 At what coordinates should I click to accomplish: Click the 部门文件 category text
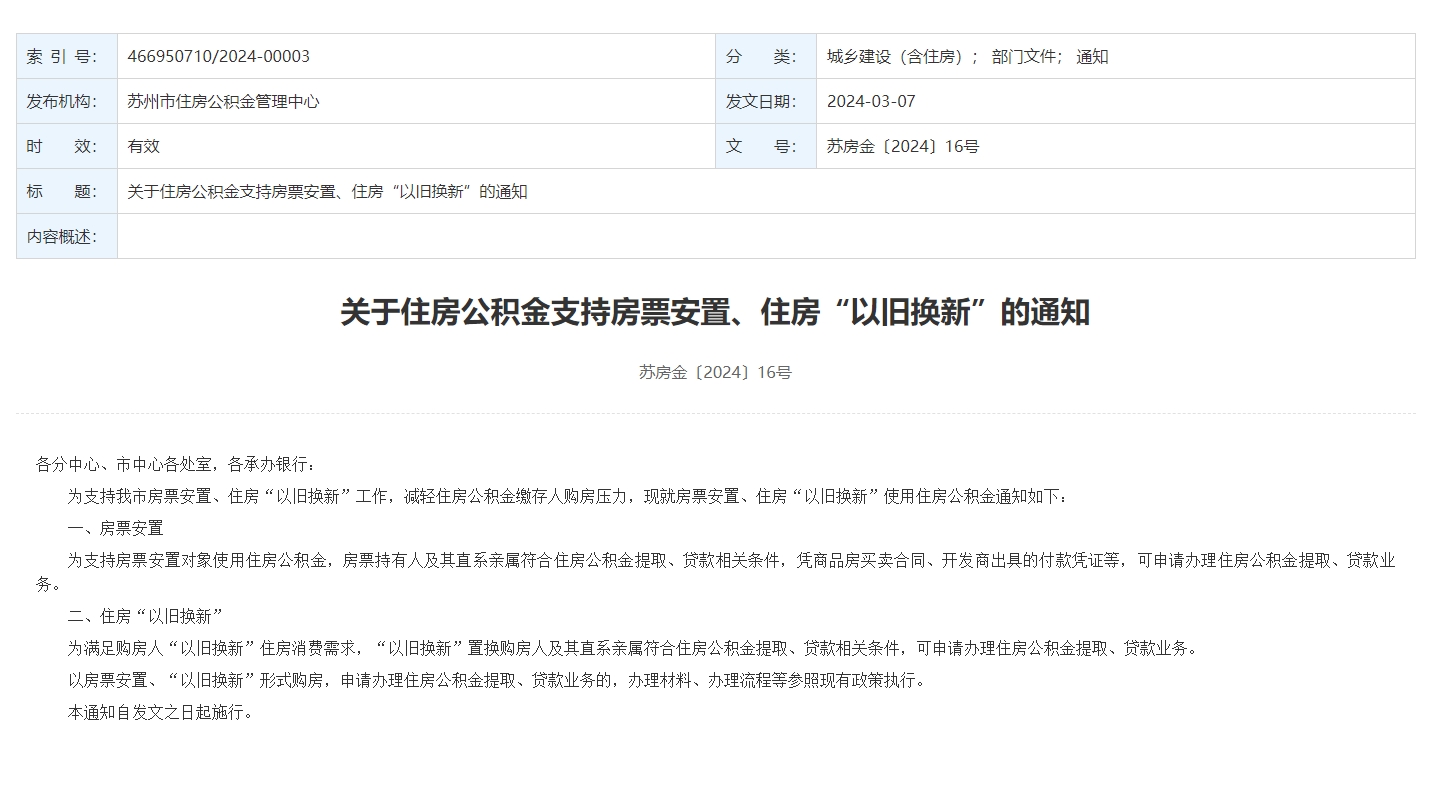point(1027,56)
